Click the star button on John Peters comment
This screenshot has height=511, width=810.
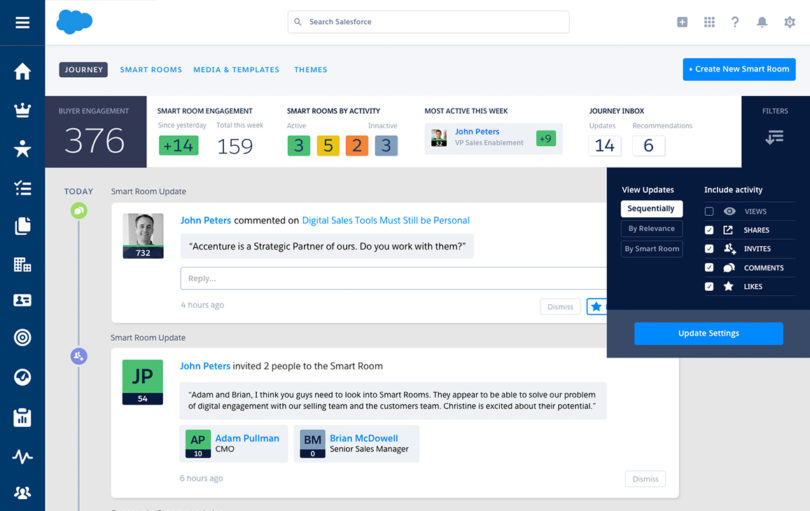pos(597,306)
